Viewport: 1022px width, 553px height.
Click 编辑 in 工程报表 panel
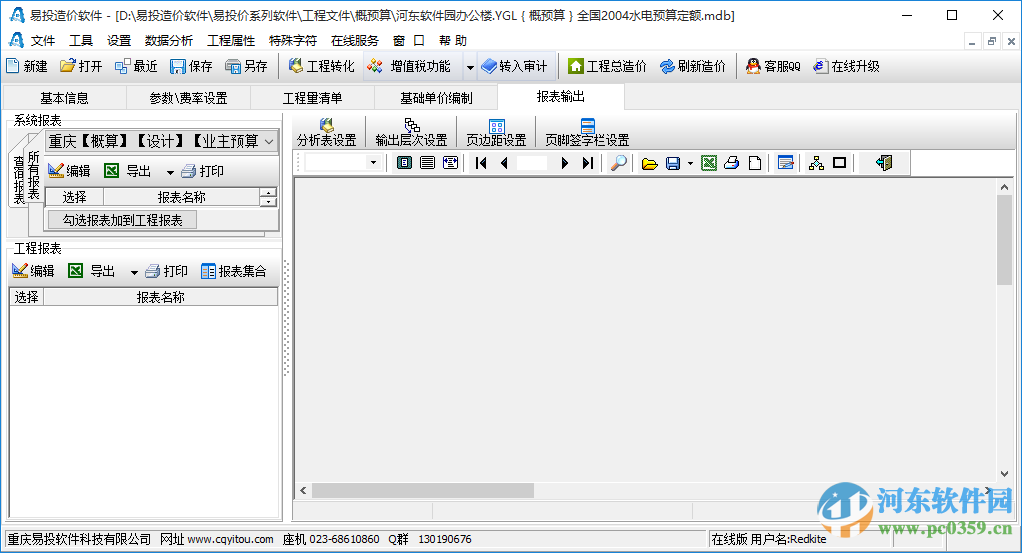coord(33,271)
